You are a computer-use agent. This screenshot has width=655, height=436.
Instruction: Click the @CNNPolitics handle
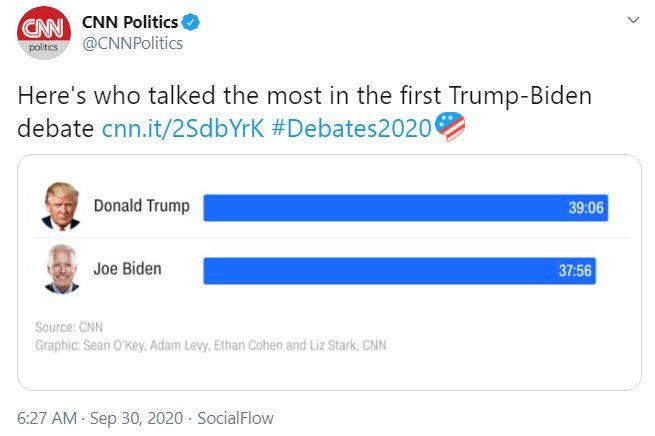click(133, 43)
